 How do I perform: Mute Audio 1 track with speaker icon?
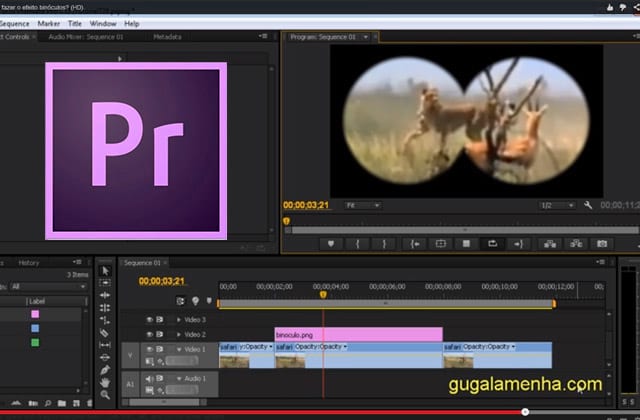(149, 379)
